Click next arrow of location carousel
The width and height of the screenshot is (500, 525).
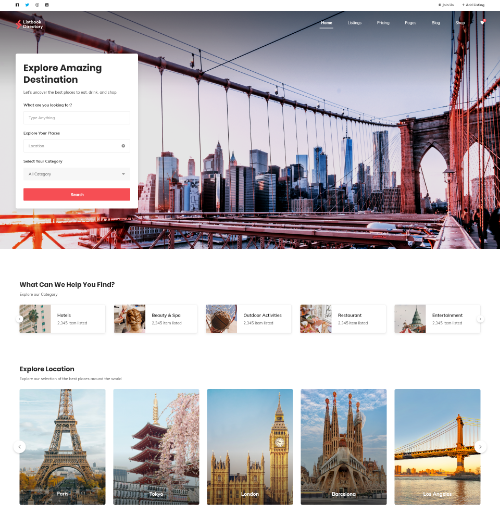480,447
